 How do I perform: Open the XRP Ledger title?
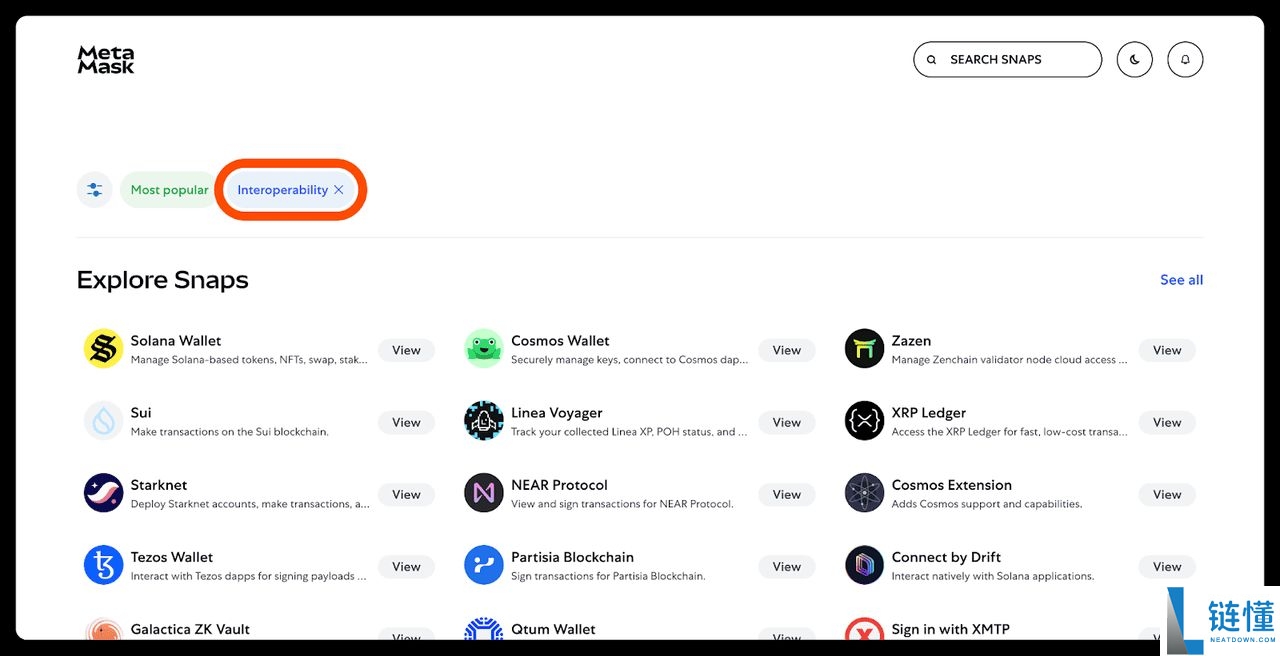tap(929, 413)
